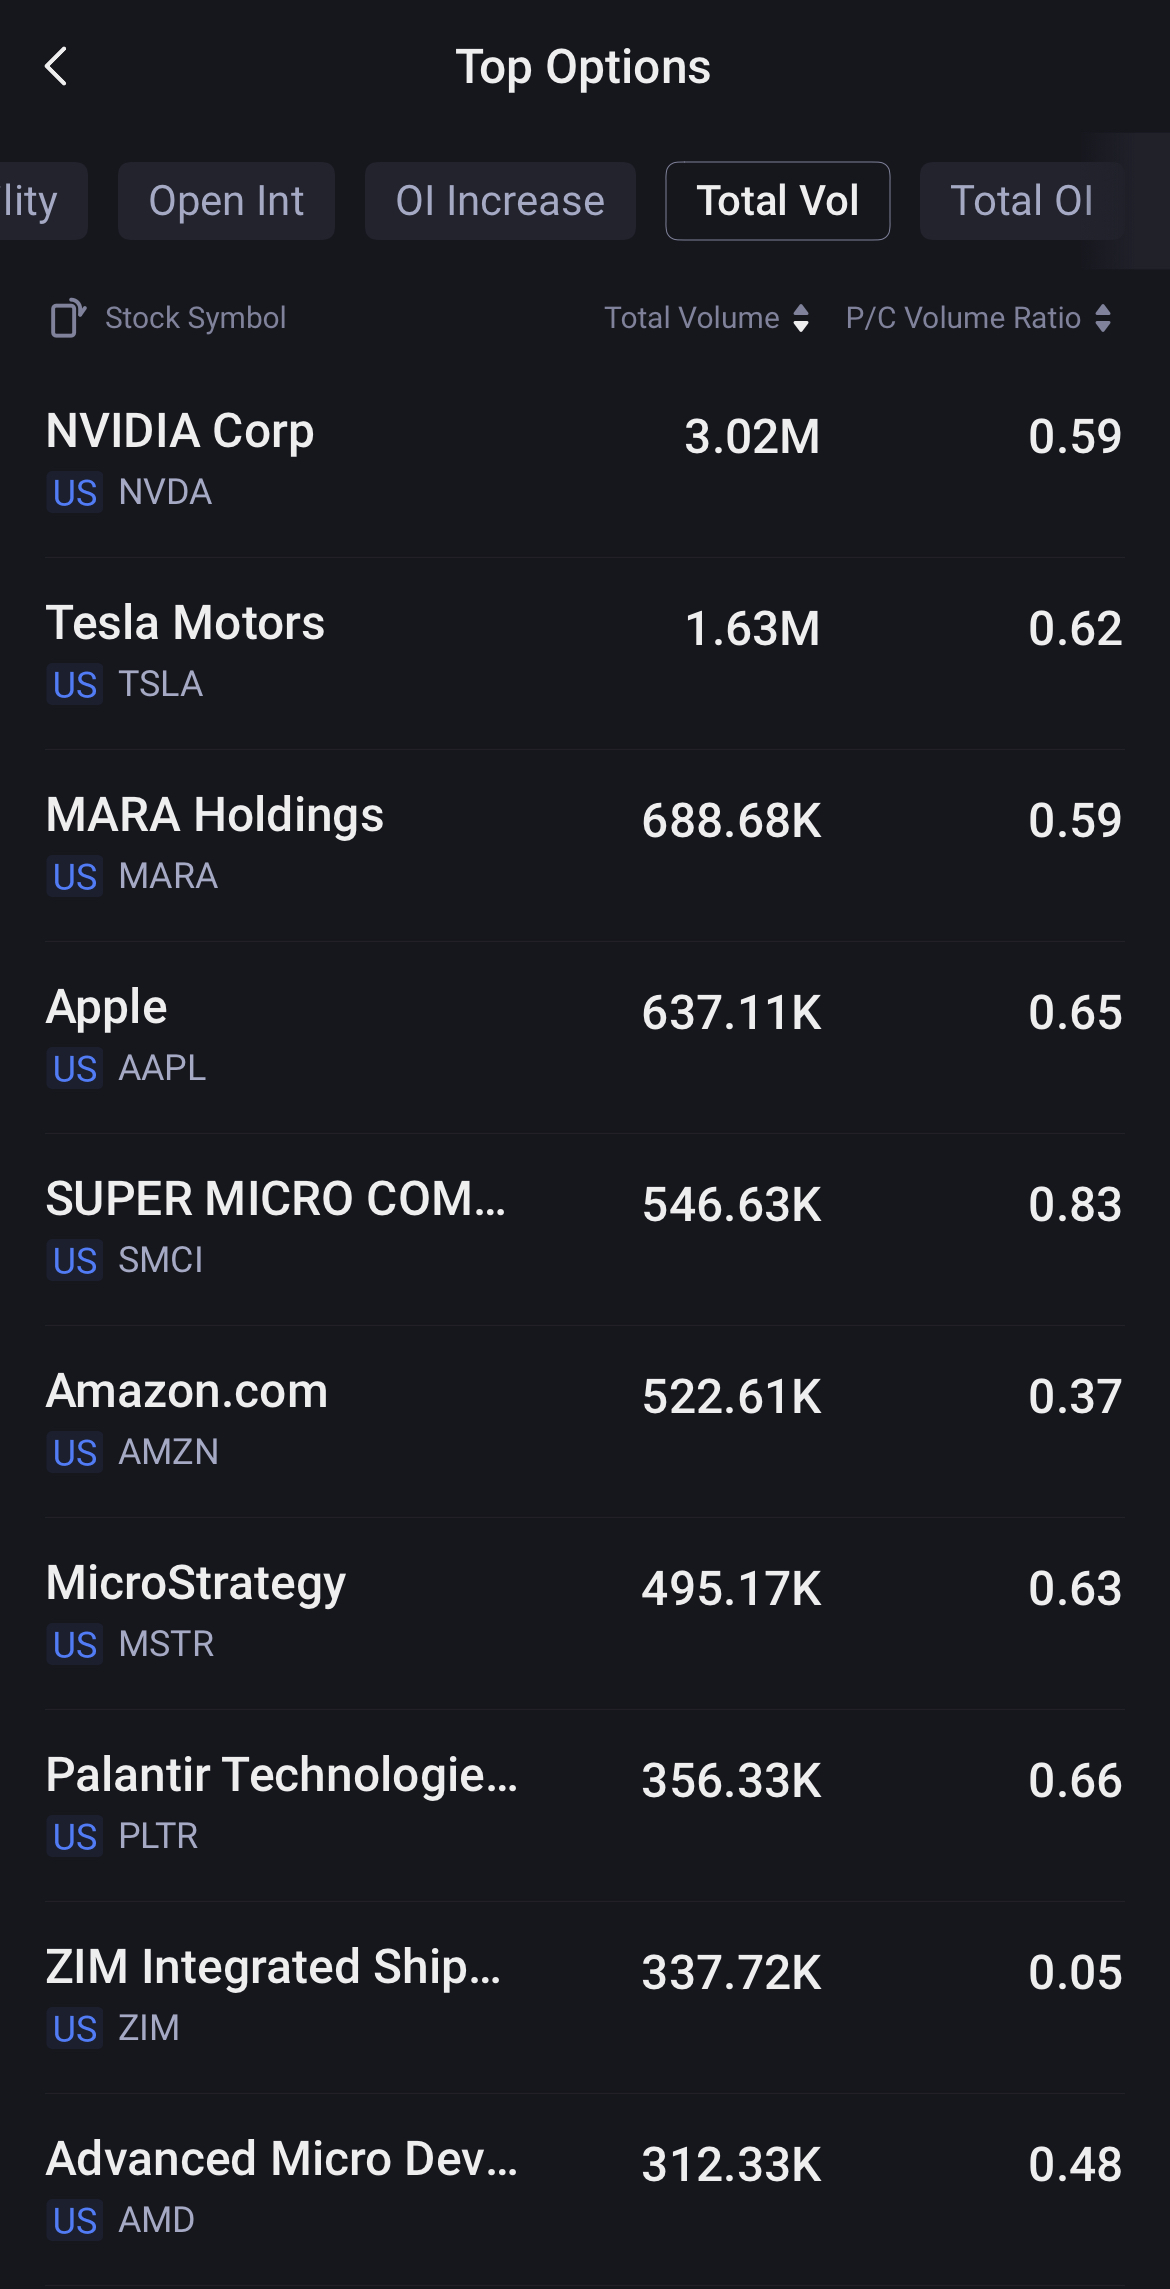
Task: Tap the rotate layout icon near Stock Symbol
Action: 68,318
